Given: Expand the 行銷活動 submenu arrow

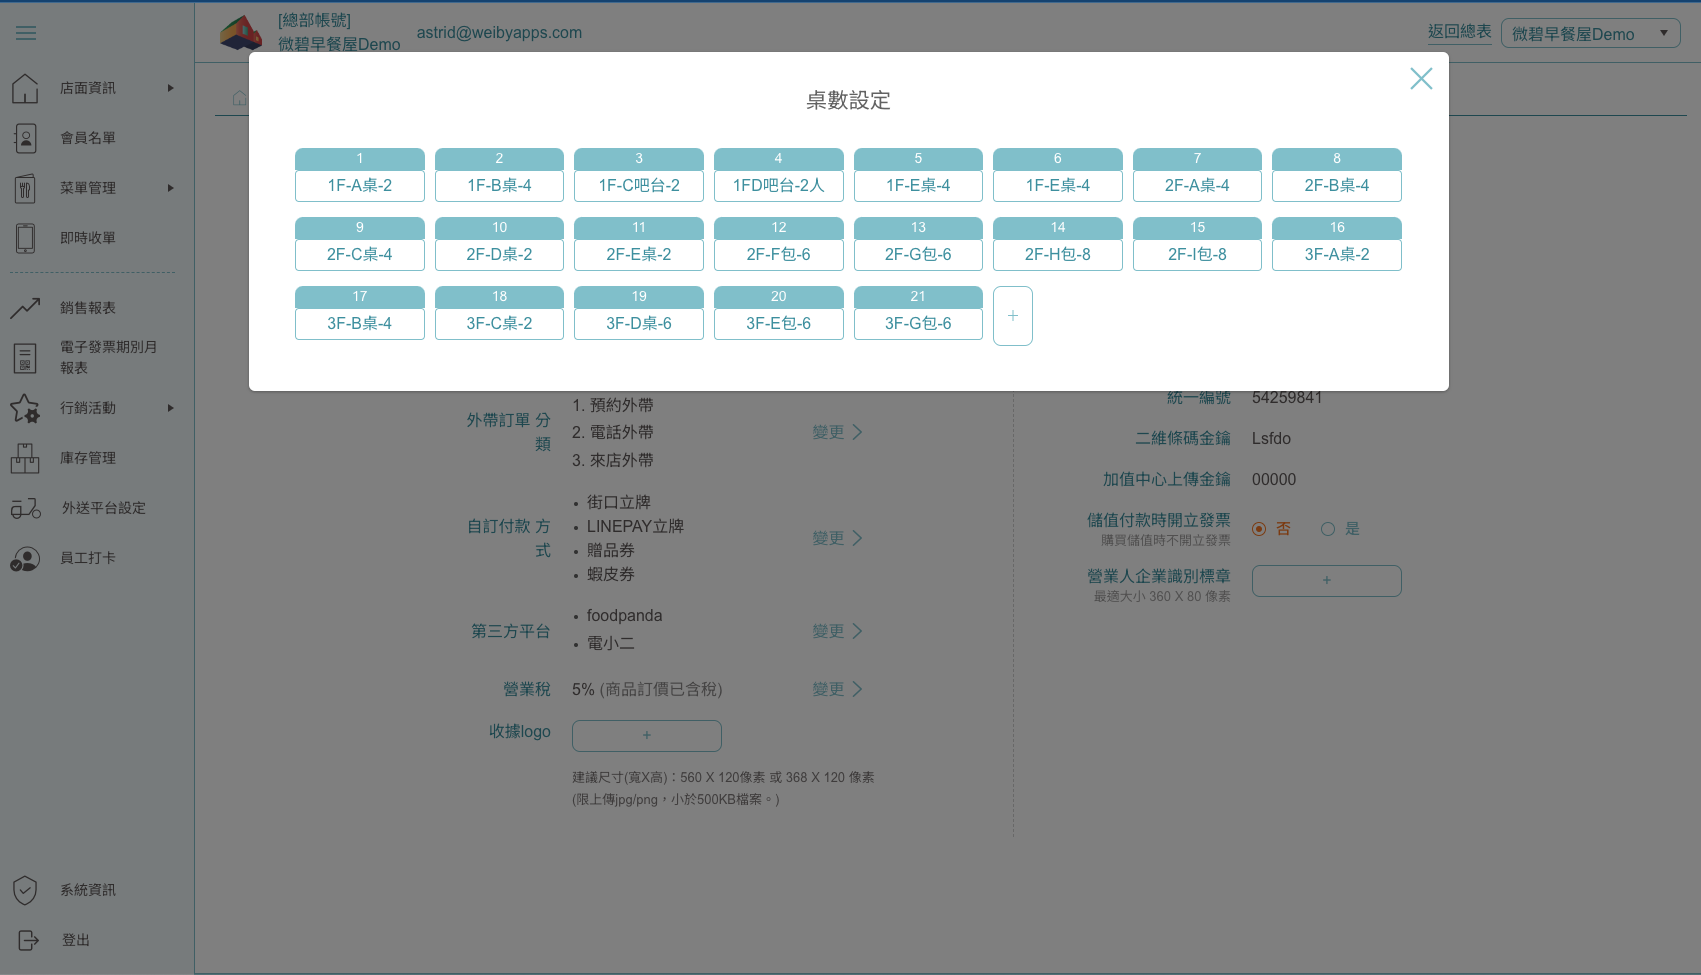Looking at the screenshot, I should pos(171,408).
